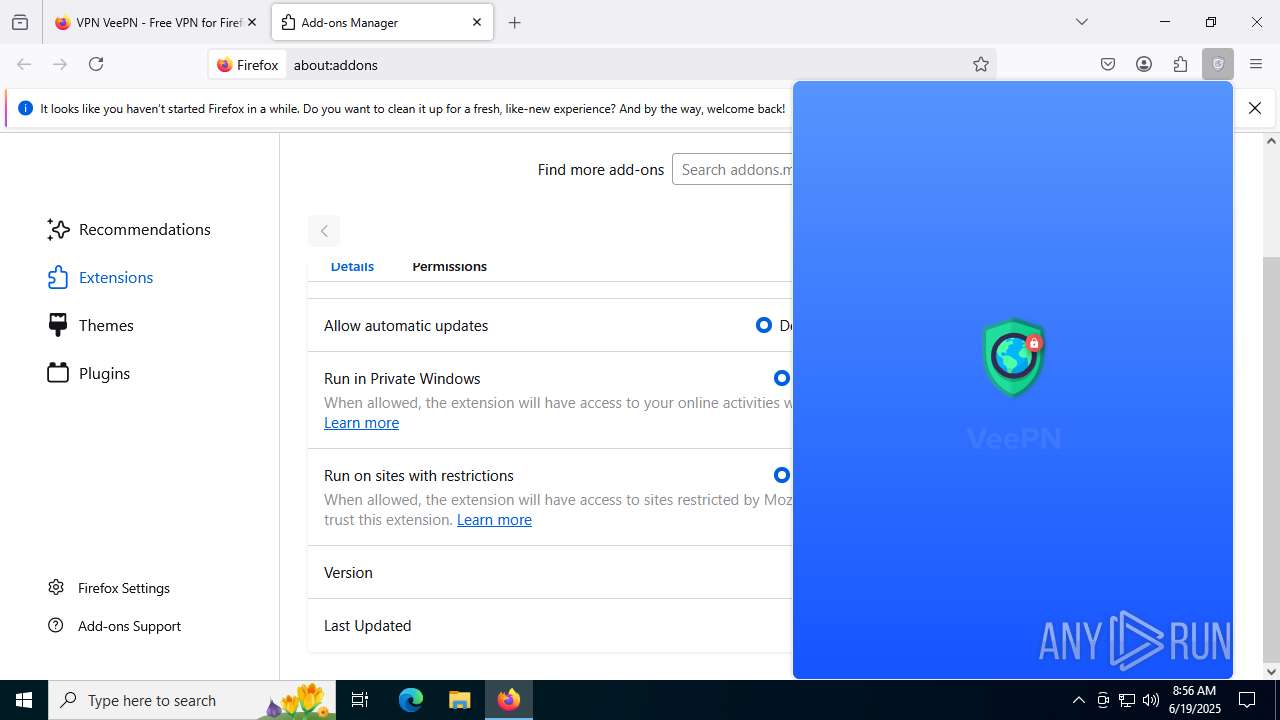The width and height of the screenshot is (1280, 720).
Task: Switch to VPN VeePN tab
Action: point(156,22)
